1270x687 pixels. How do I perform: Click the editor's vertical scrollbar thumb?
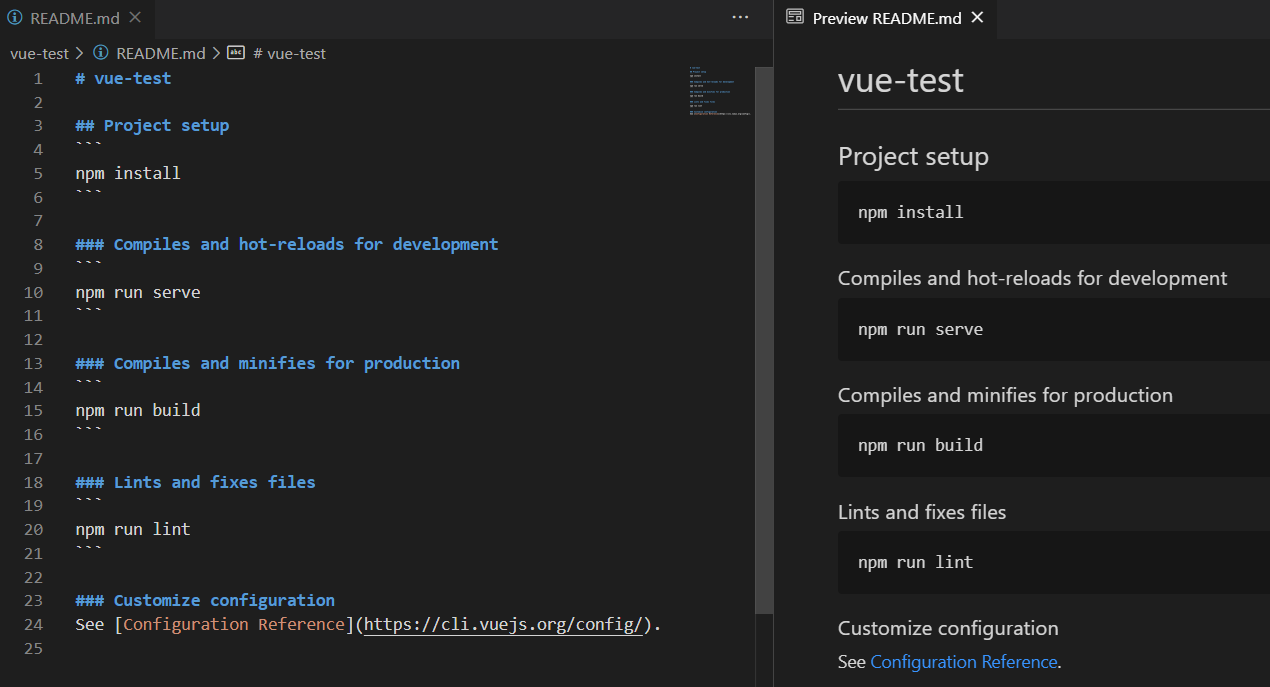[x=763, y=340]
